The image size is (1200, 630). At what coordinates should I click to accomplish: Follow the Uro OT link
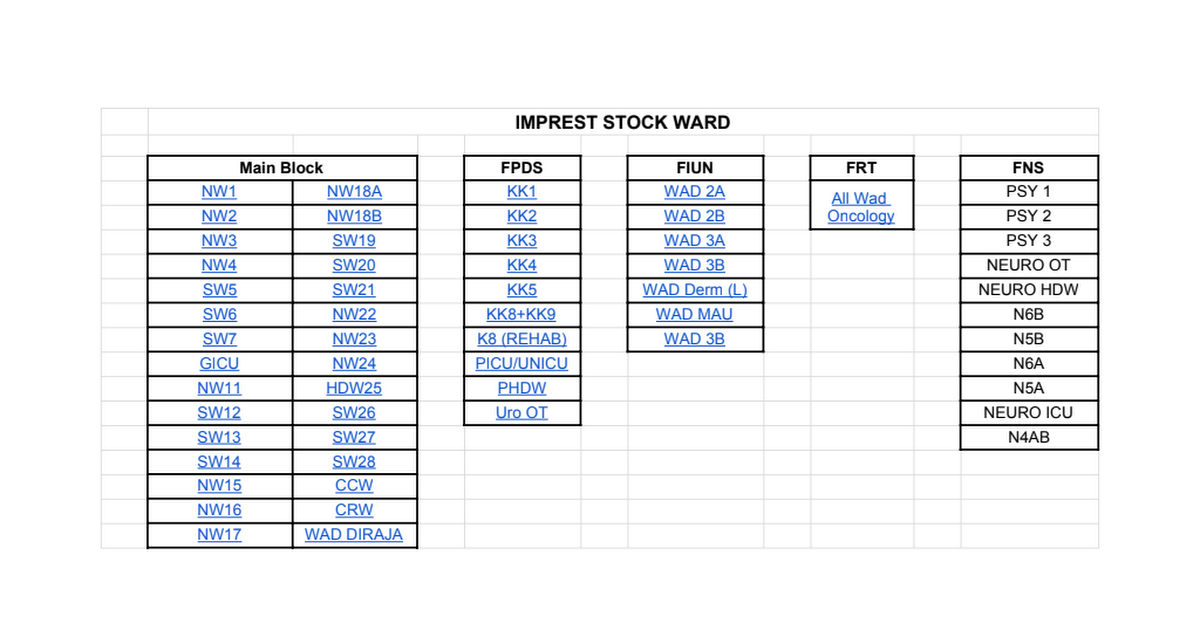coord(522,413)
